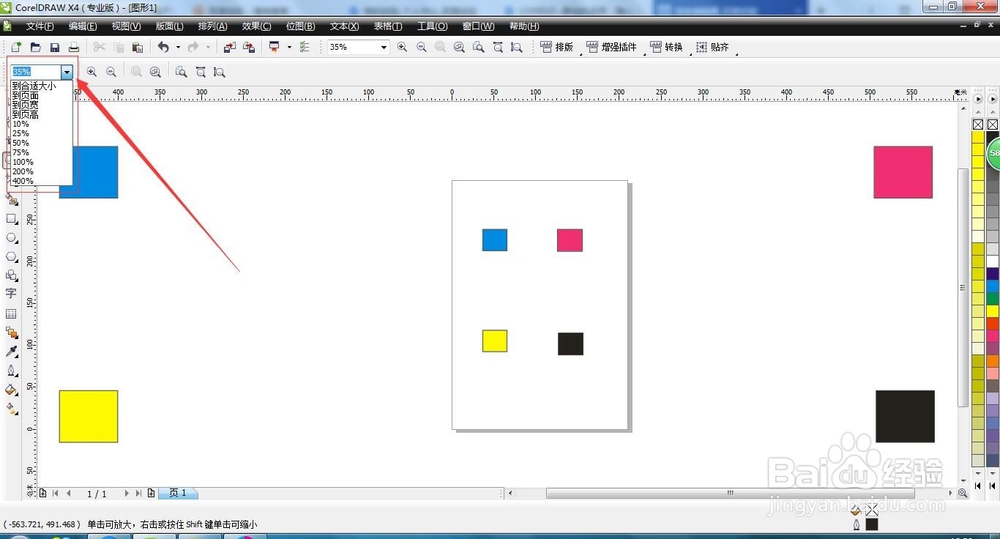
Task: Open the 编辑(E) menu
Action: click(83, 26)
